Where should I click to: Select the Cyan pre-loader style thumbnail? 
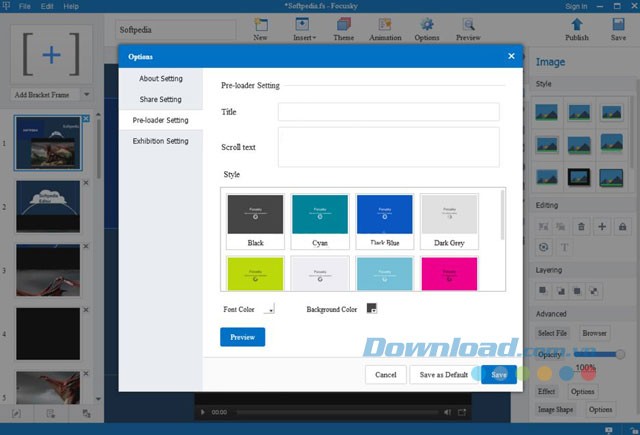click(320, 221)
